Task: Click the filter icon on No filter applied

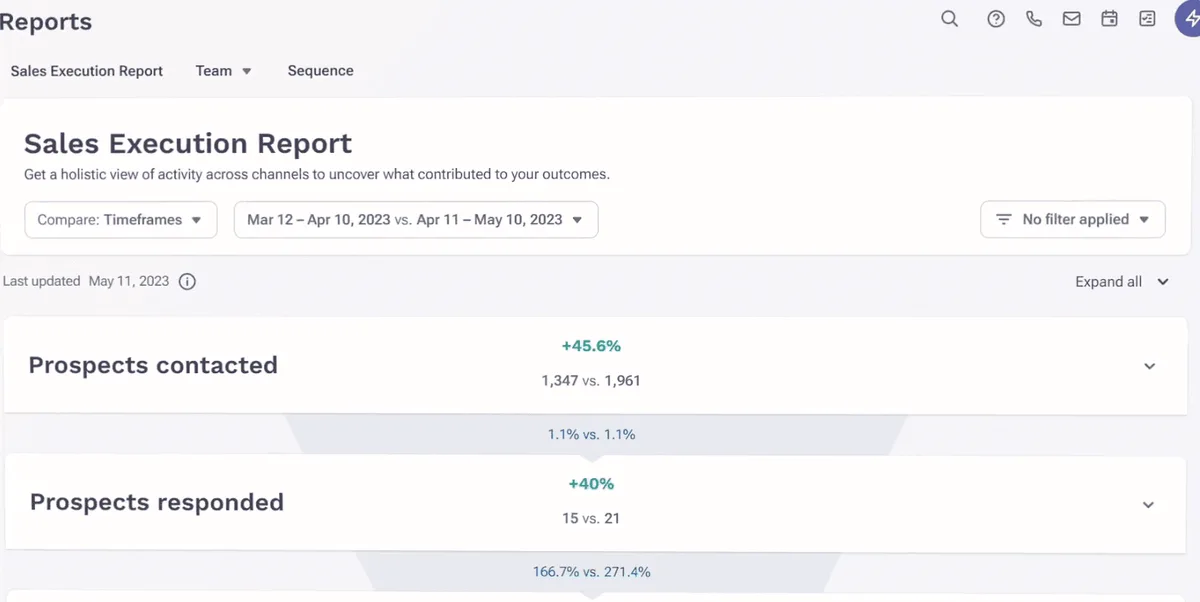Action: pos(1004,219)
